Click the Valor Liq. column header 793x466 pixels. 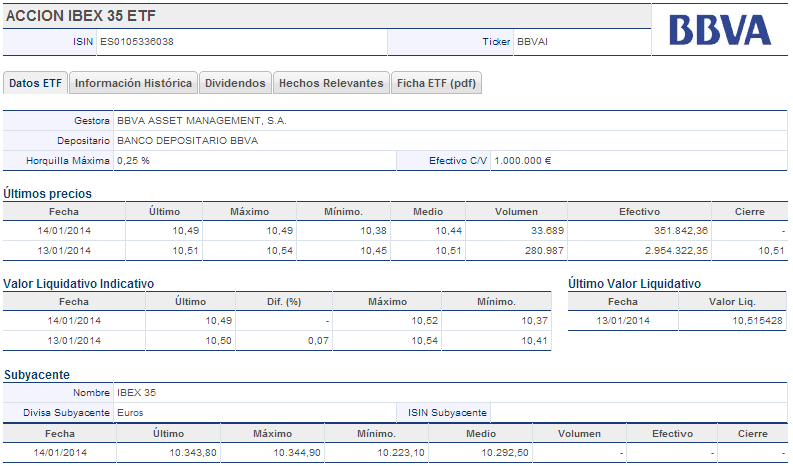[732, 302]
